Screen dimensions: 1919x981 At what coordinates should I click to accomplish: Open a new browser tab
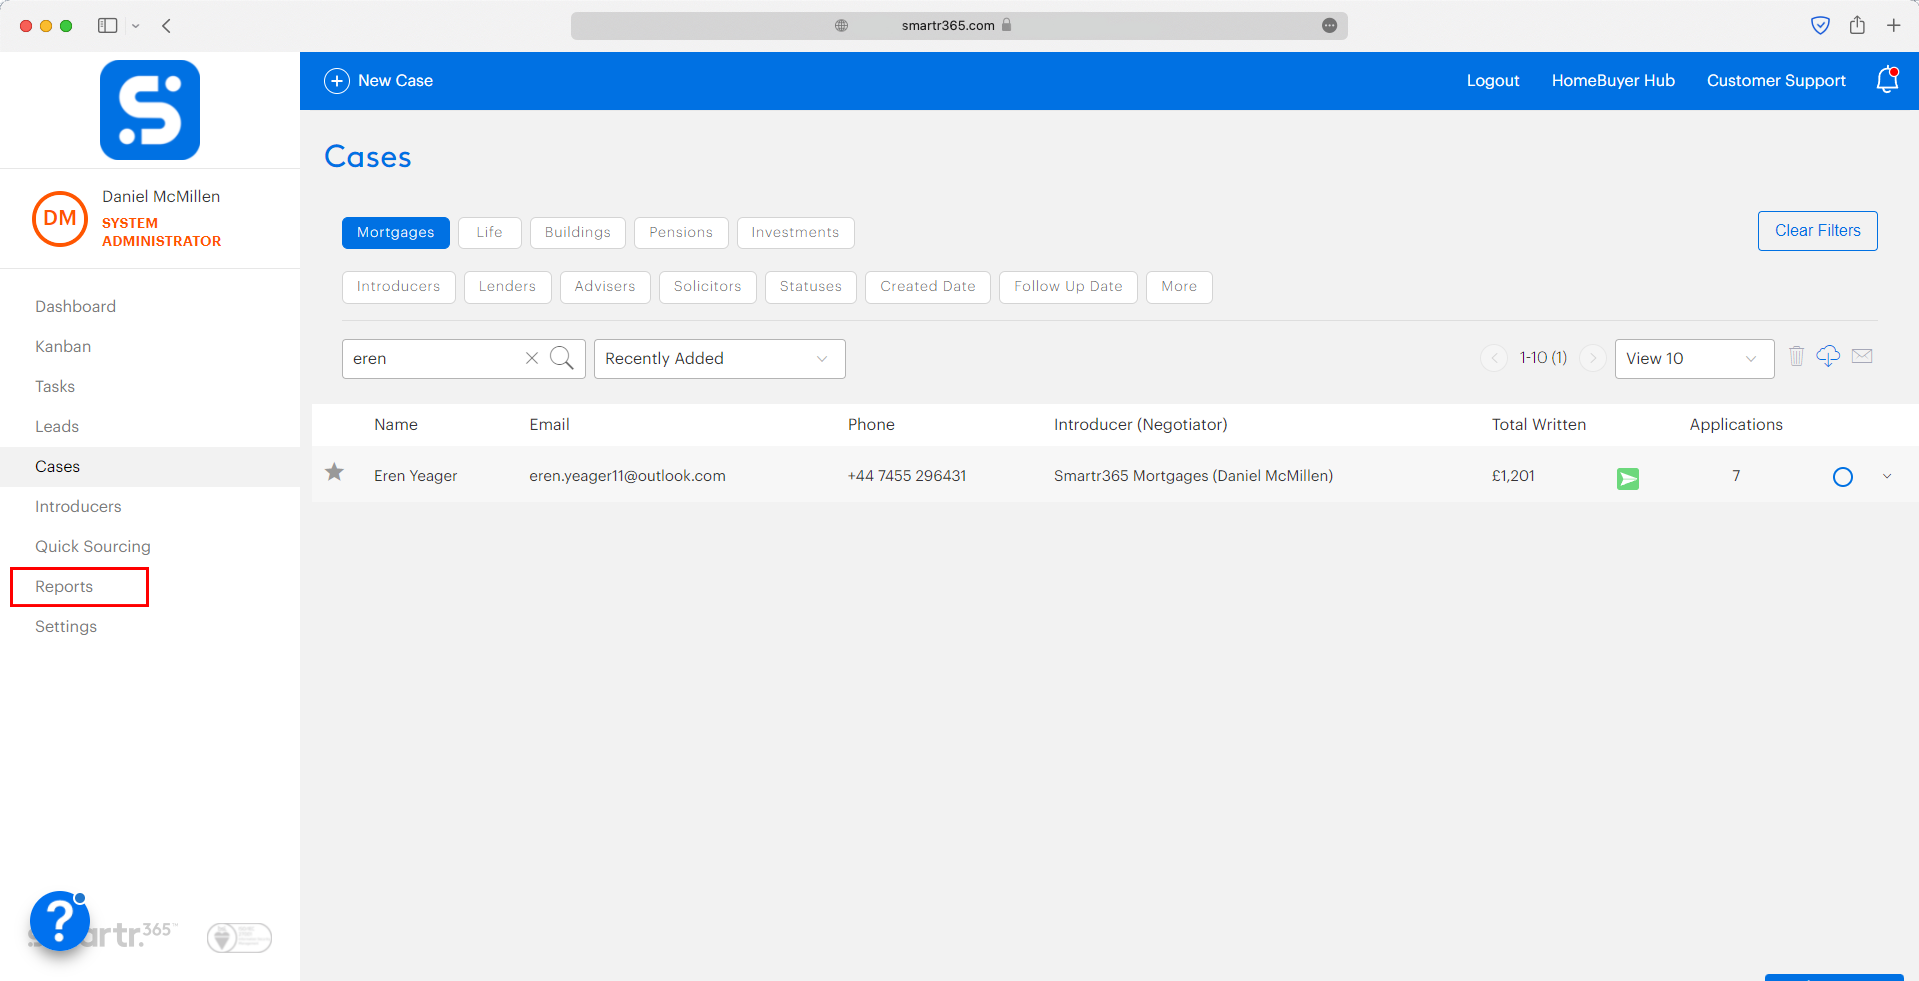[x=1894, y=26]
